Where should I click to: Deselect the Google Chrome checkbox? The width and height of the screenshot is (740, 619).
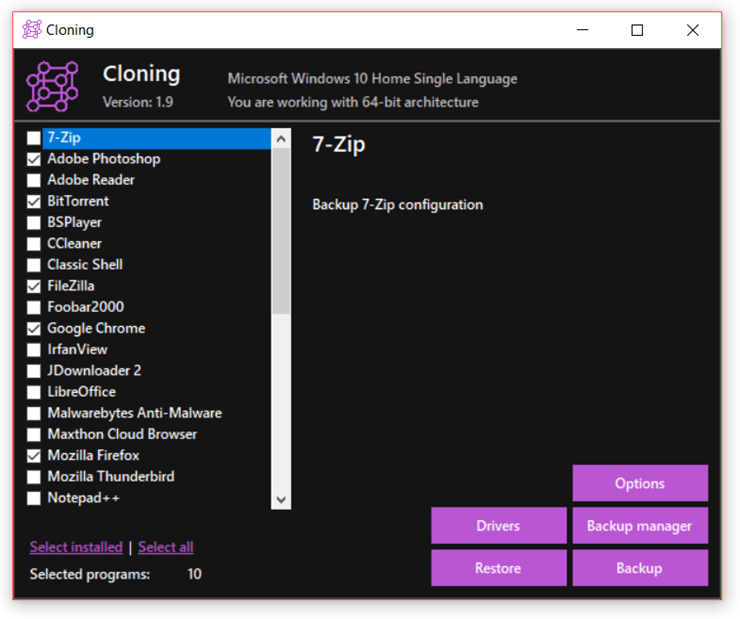tap(34, 329)
